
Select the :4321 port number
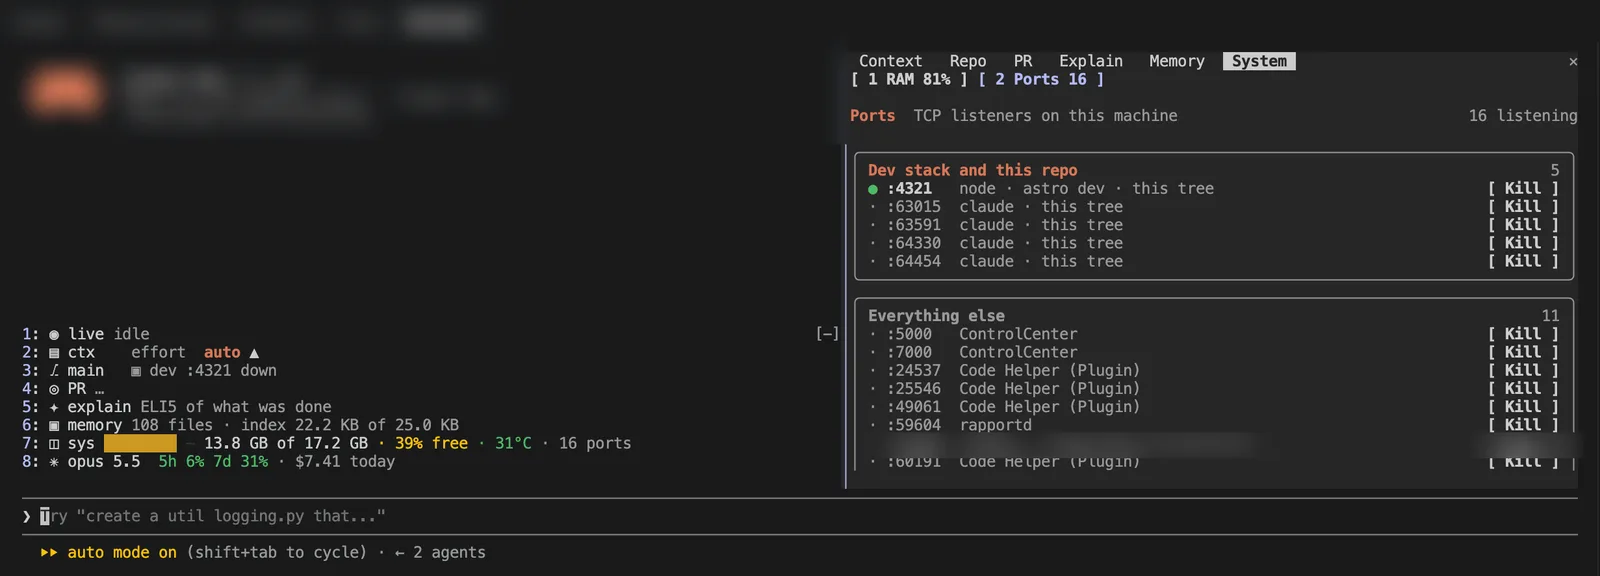(909, 188)
